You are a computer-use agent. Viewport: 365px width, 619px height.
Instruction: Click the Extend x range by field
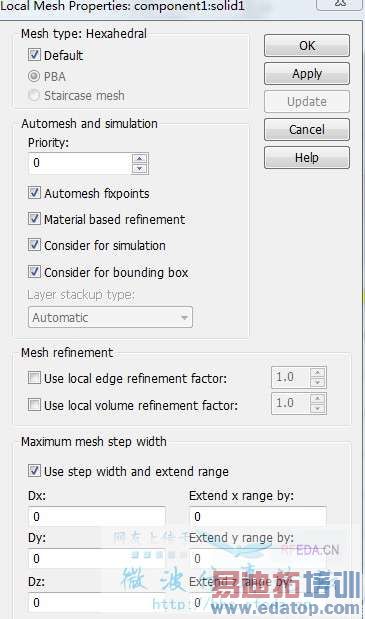tap(258, 517)
